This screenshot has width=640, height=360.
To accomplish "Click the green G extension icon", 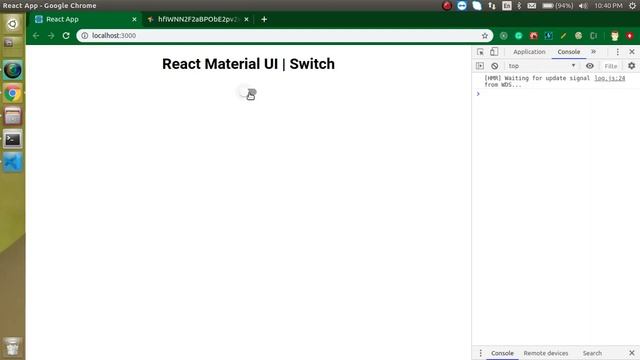I will coord(518,36).
